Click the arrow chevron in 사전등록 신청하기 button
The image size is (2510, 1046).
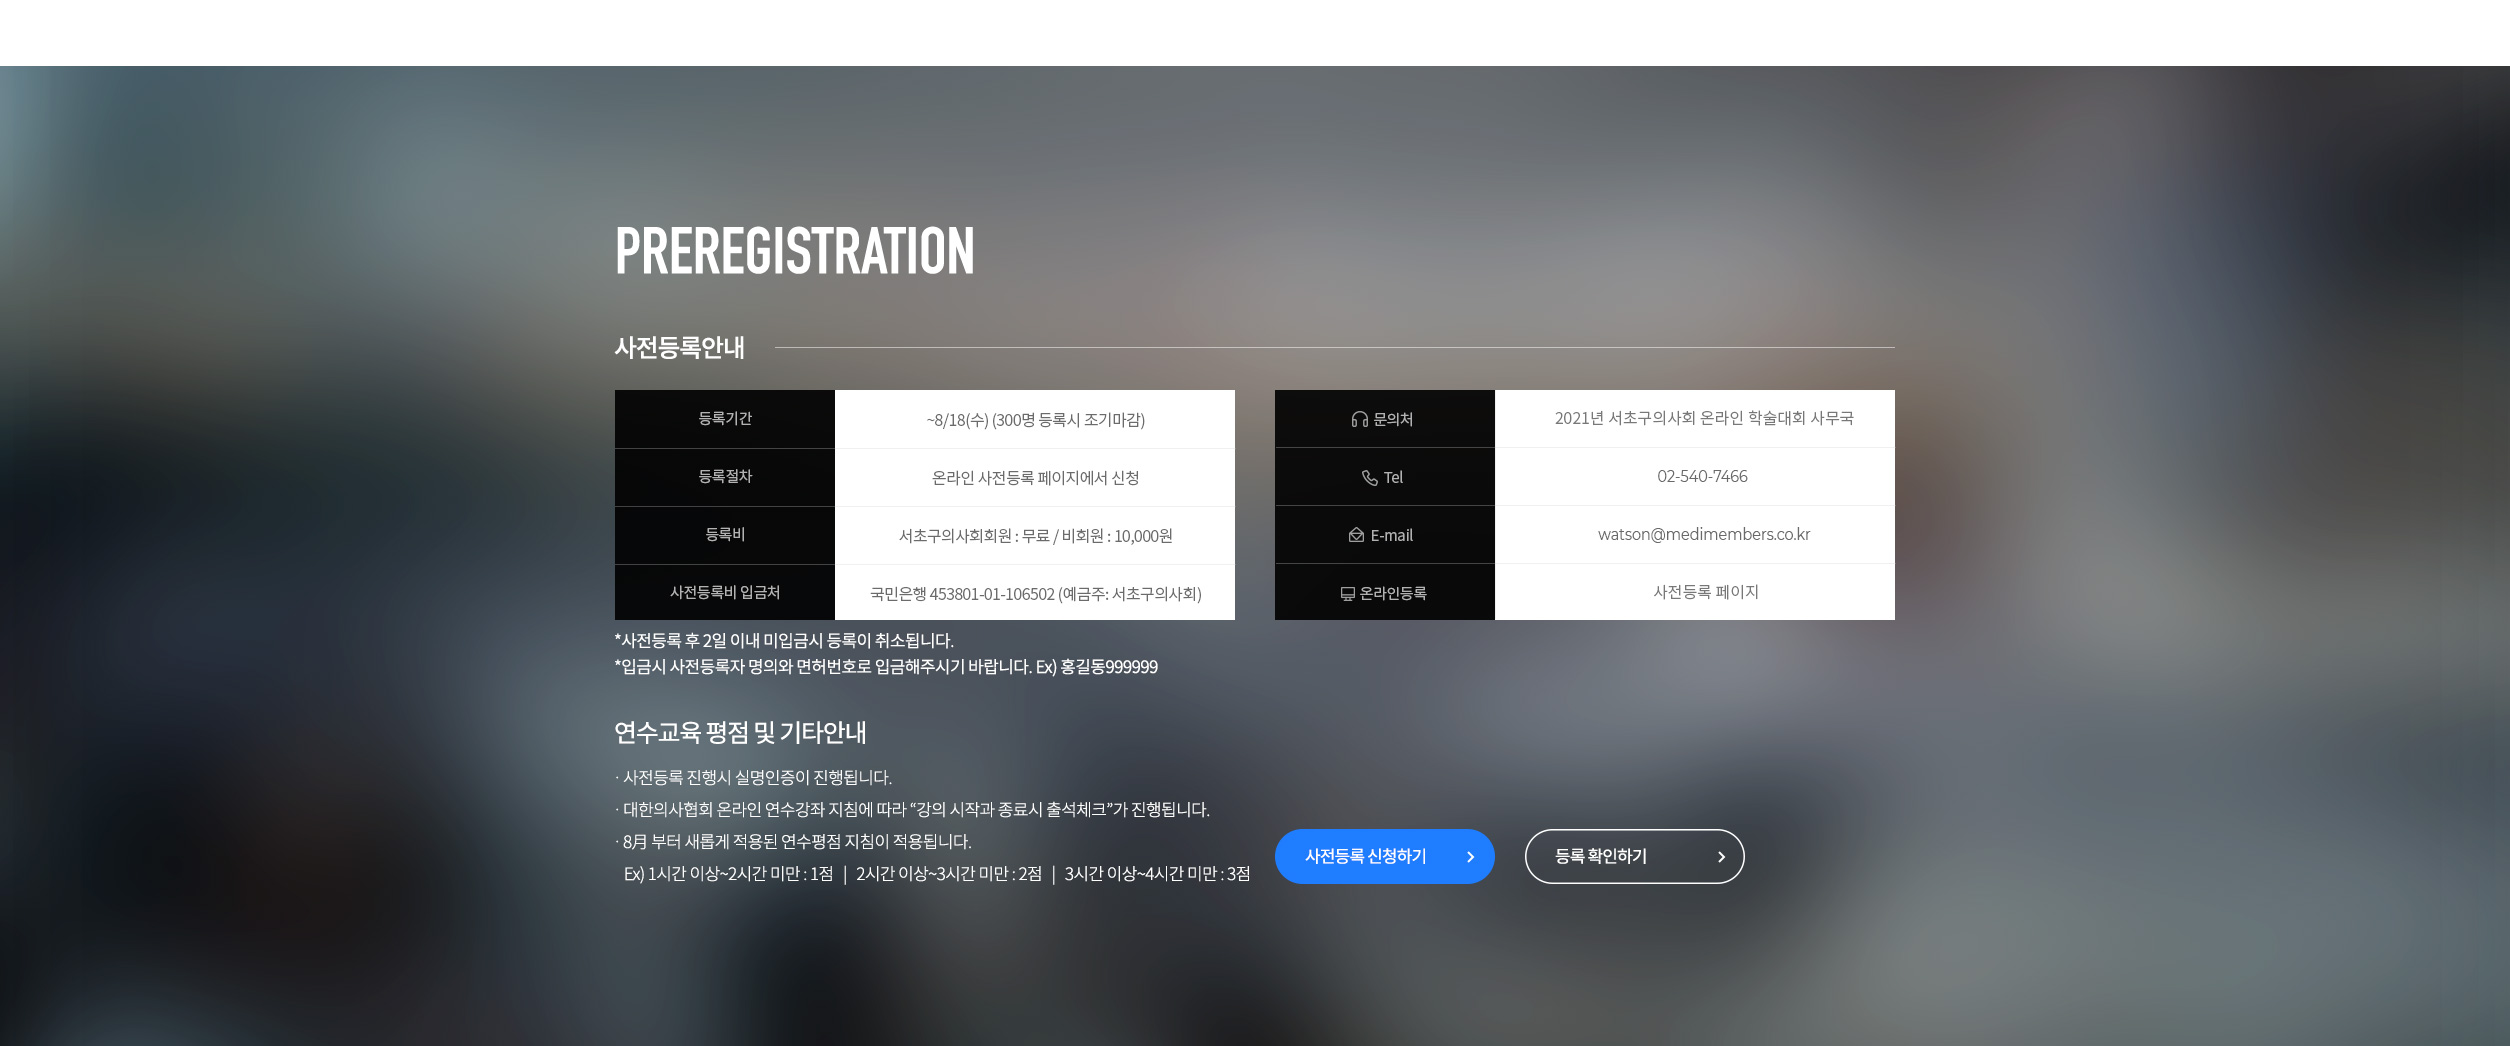coord(1470,857)
